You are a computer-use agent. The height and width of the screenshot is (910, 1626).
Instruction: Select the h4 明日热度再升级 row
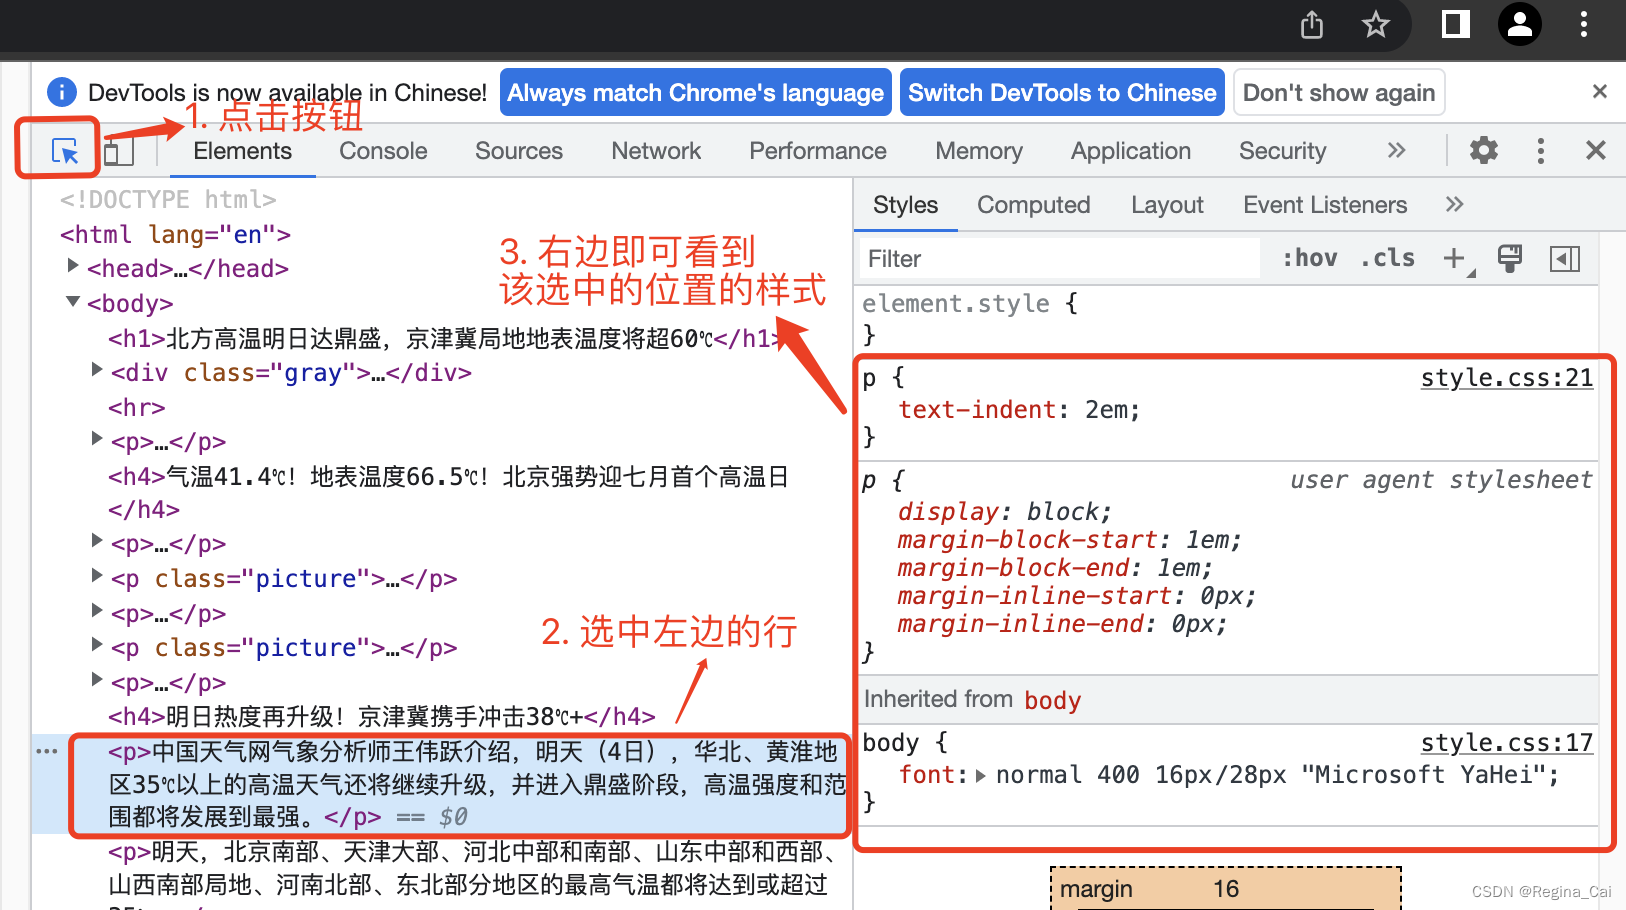(442, 717)
